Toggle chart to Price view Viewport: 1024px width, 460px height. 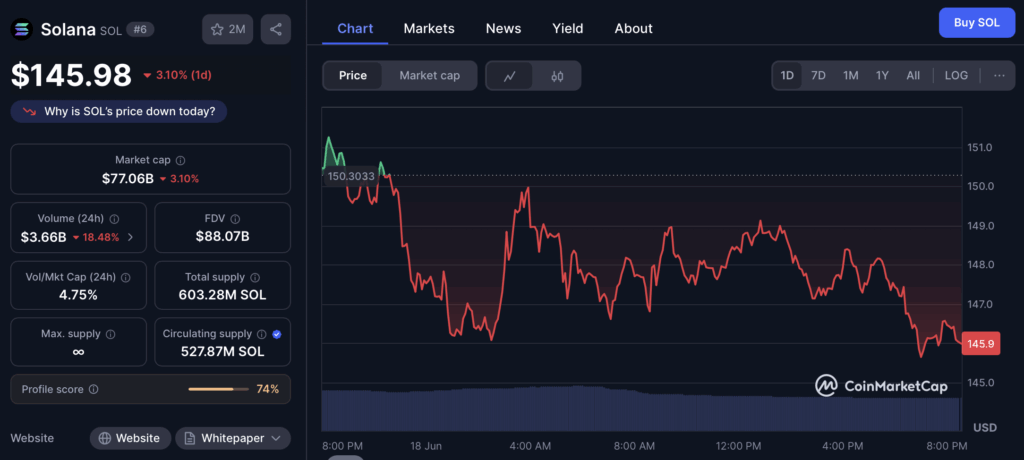click(353, 76)
